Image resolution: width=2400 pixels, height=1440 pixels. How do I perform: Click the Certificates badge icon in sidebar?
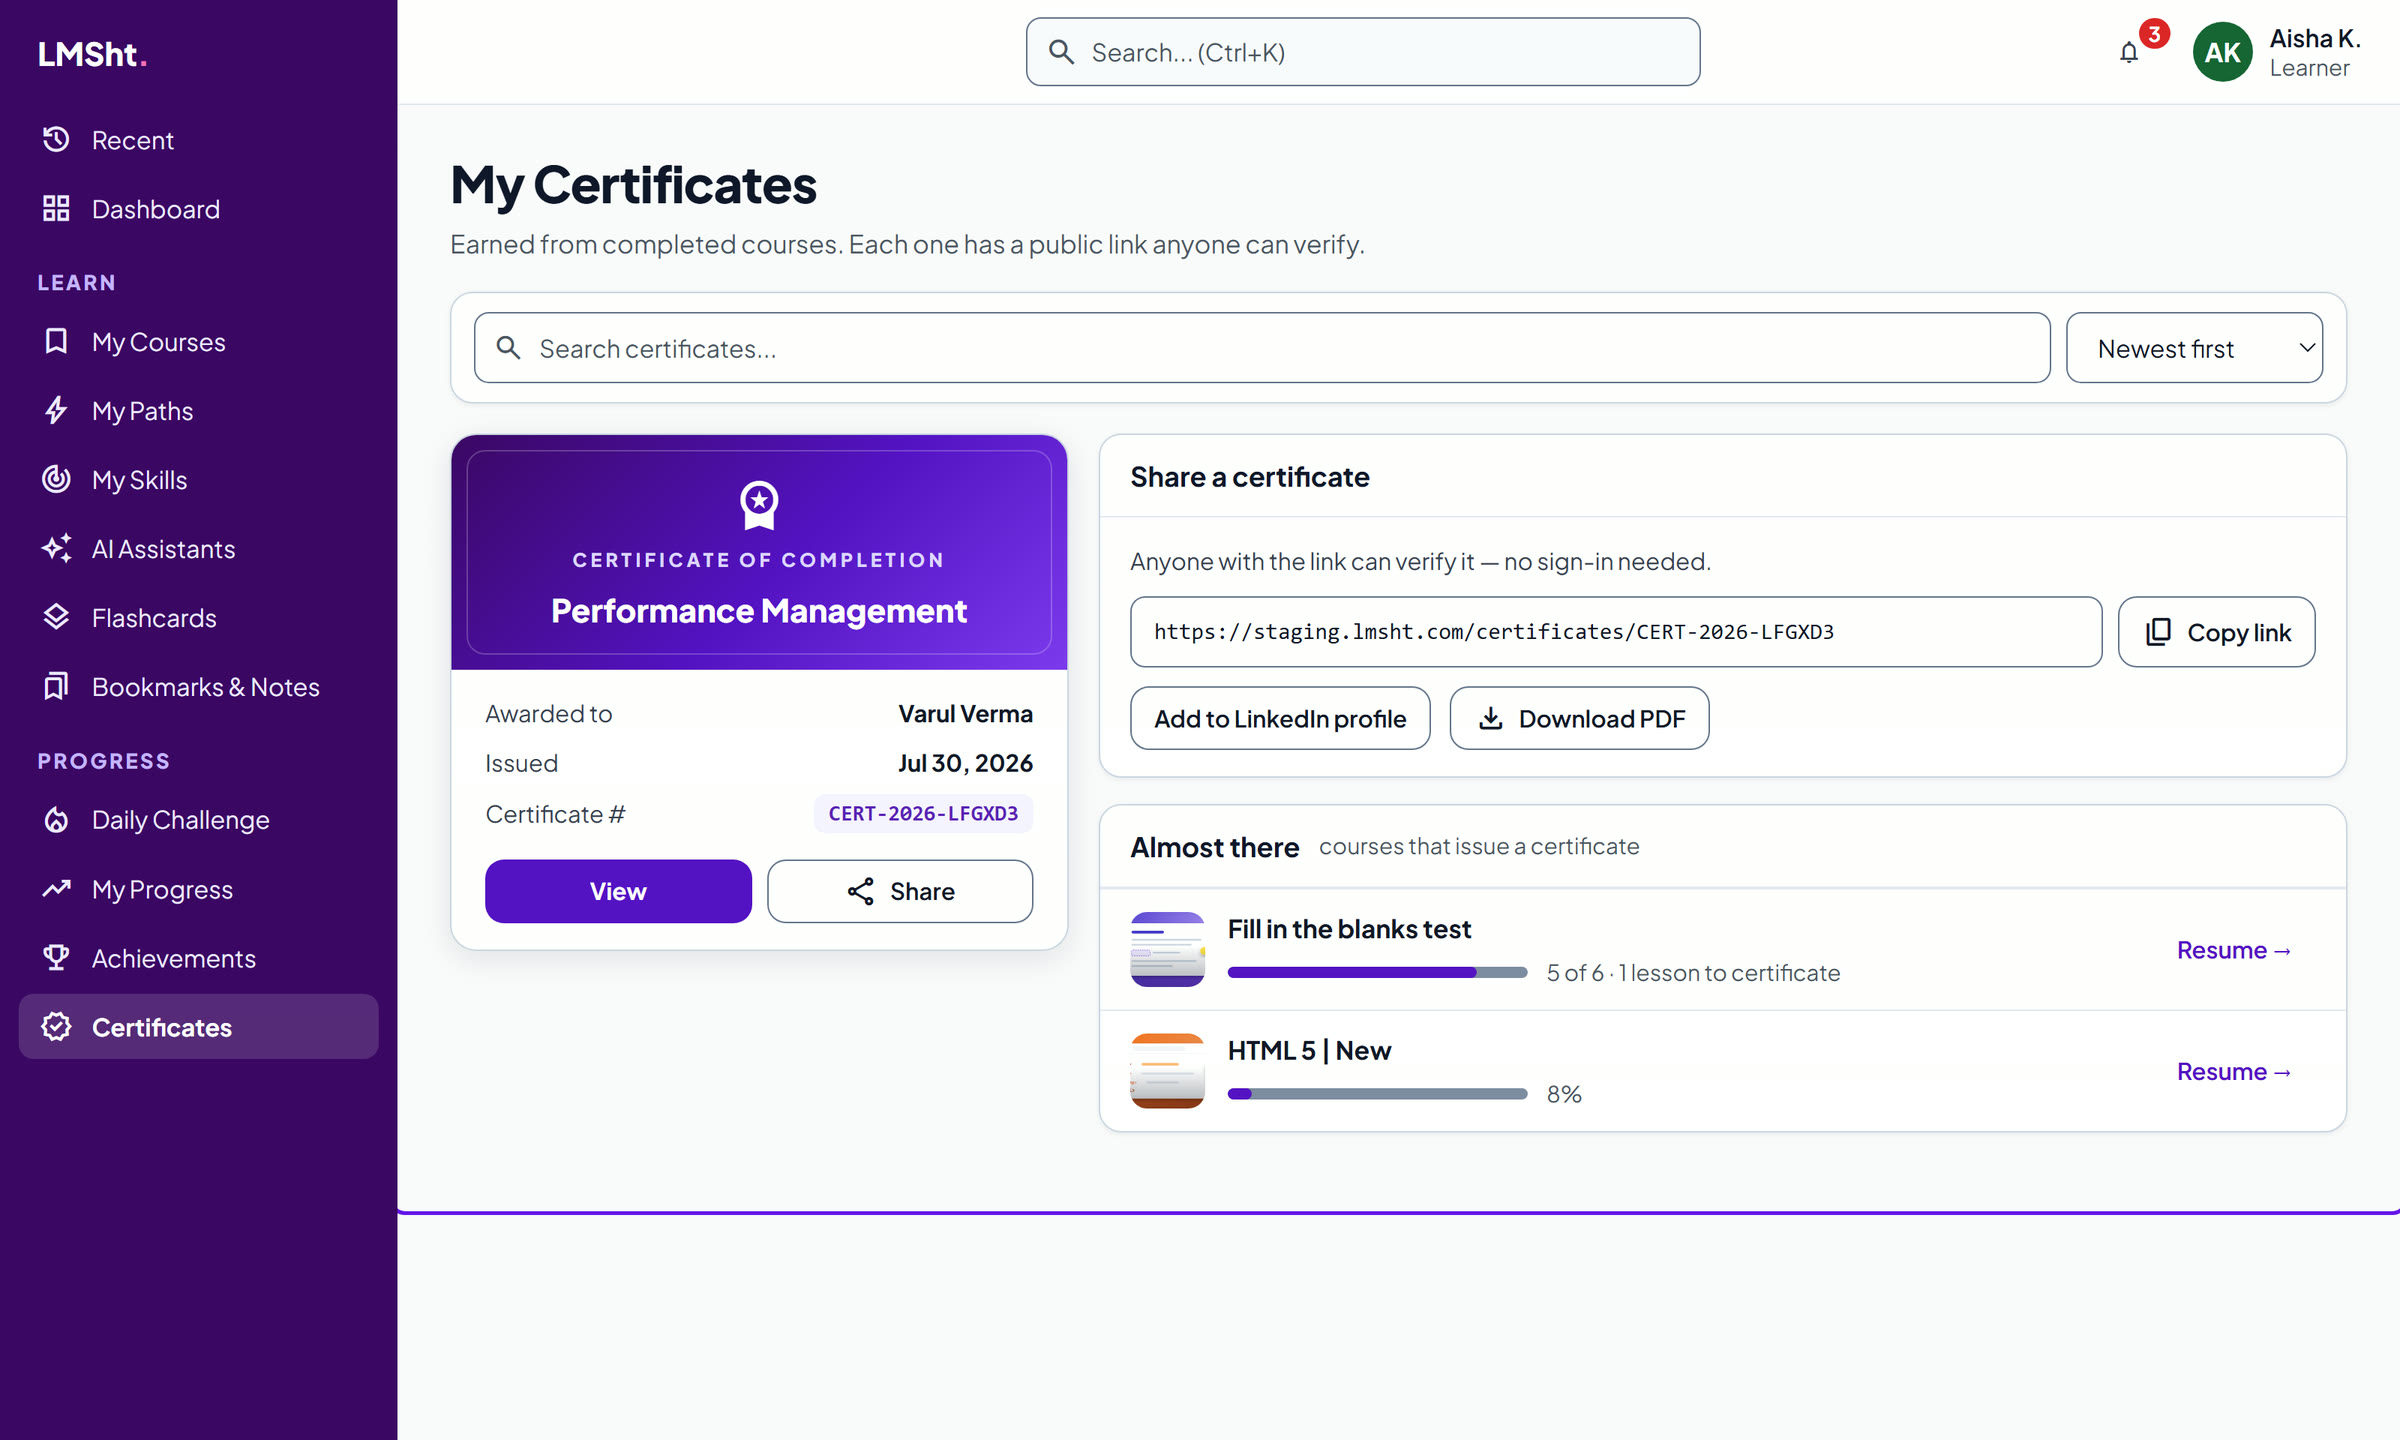click(x=56, y=1026)
